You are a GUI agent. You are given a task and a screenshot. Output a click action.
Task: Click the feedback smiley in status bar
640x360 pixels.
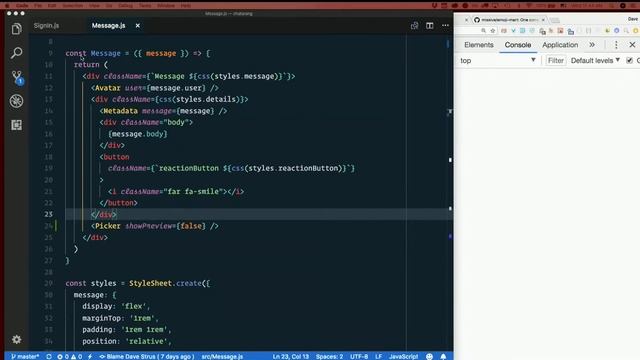point(429,356)
